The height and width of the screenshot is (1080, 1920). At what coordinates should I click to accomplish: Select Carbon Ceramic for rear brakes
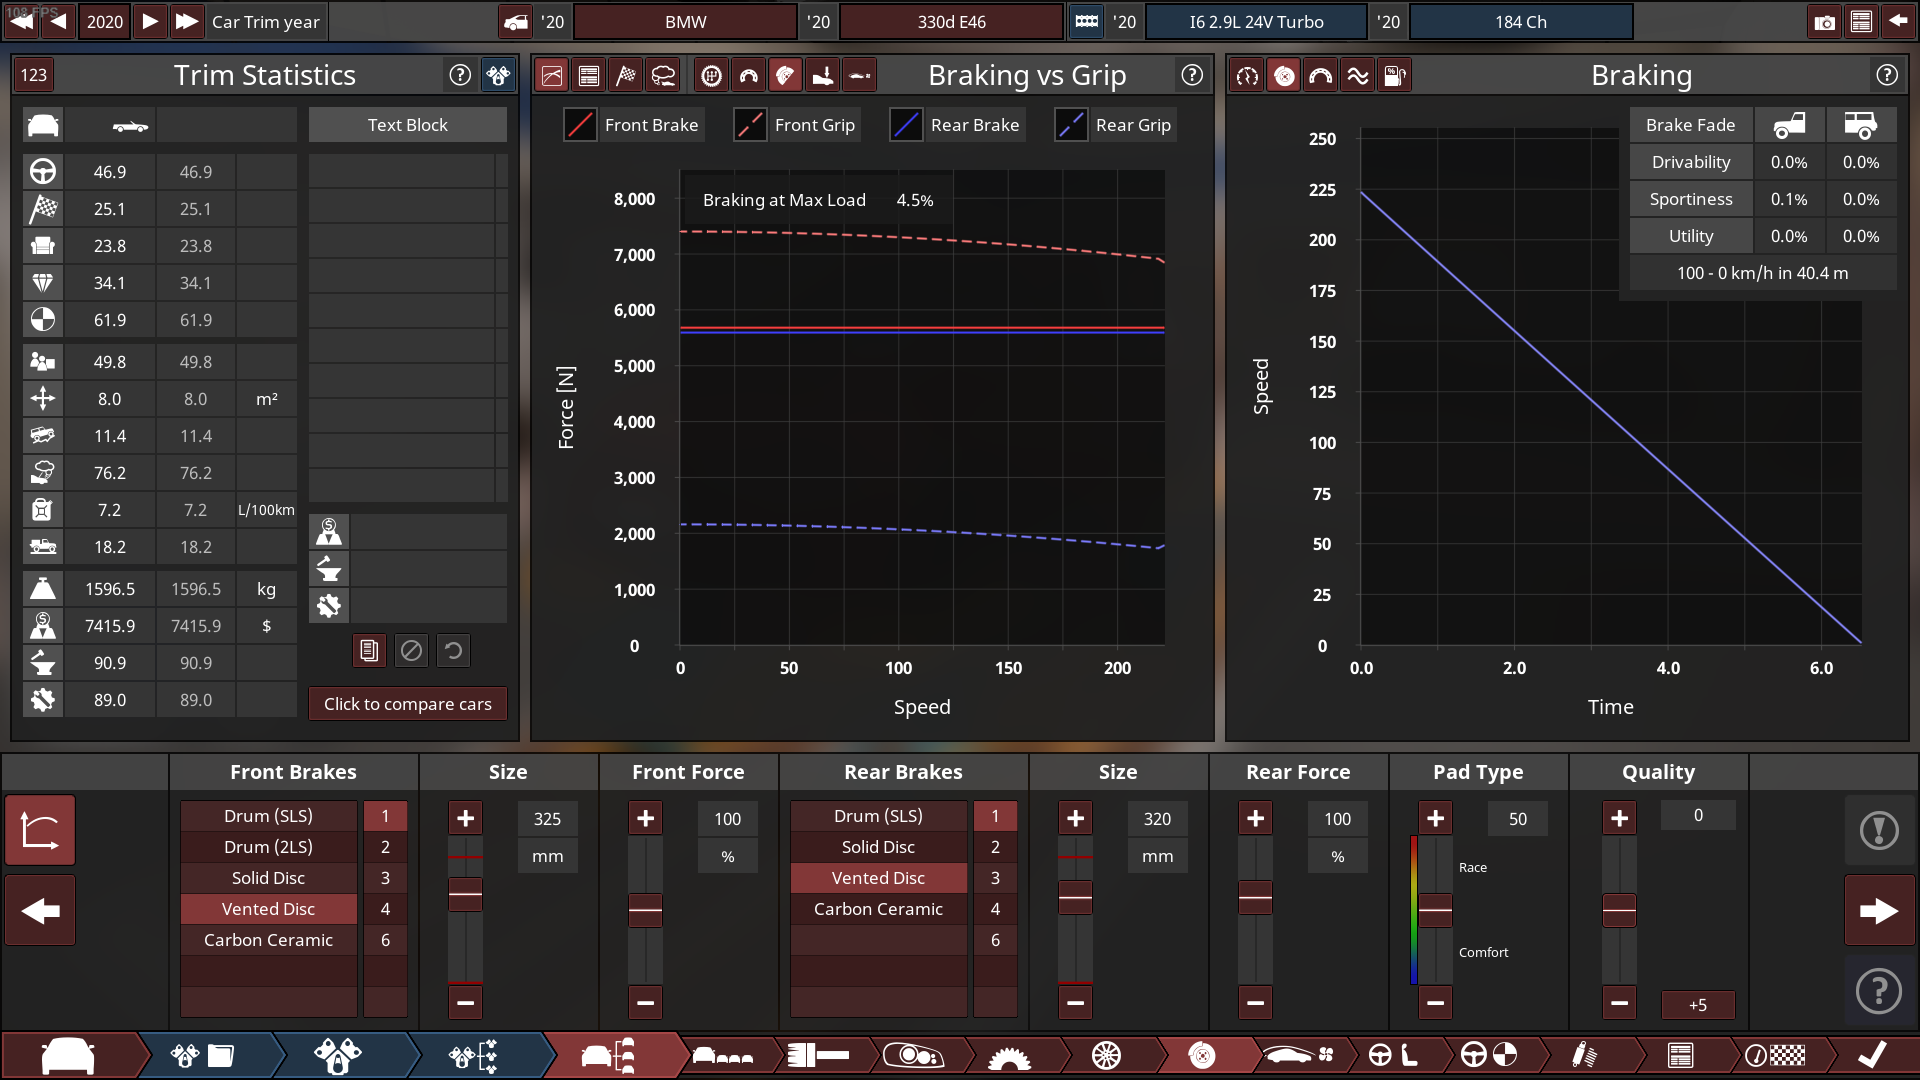point(878,909)
